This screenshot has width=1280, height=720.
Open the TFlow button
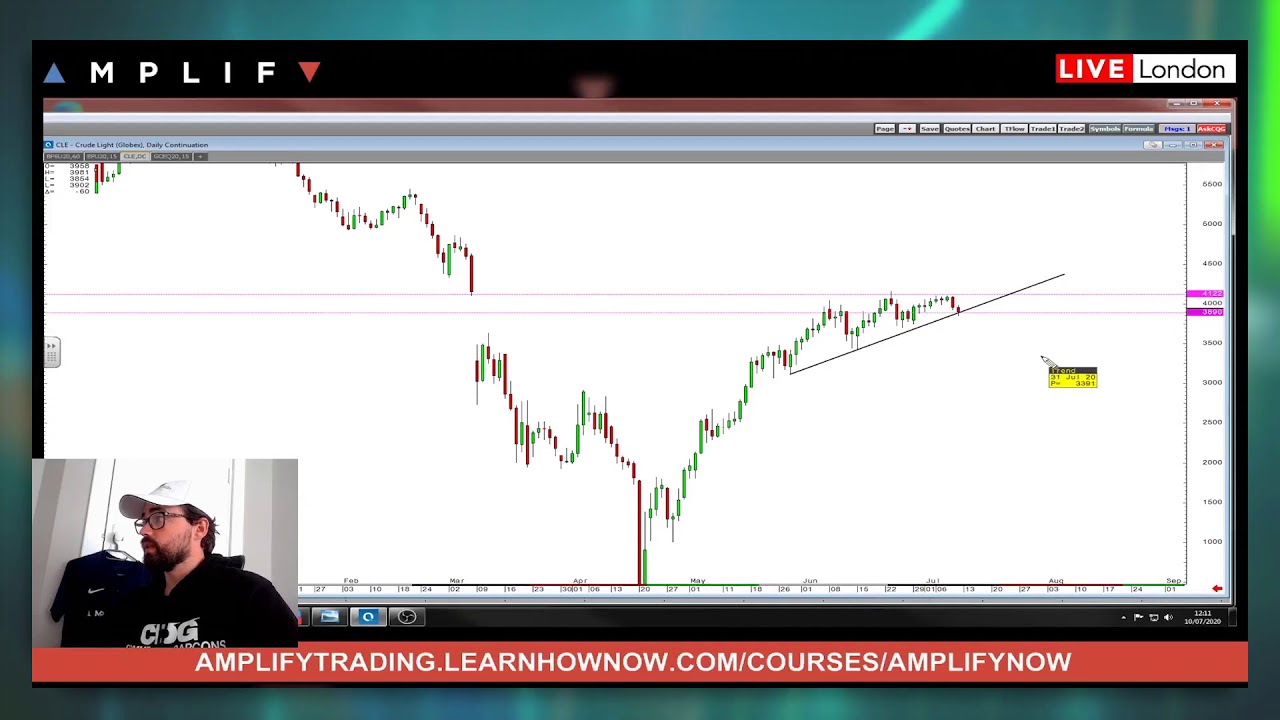coord(1015,129)
